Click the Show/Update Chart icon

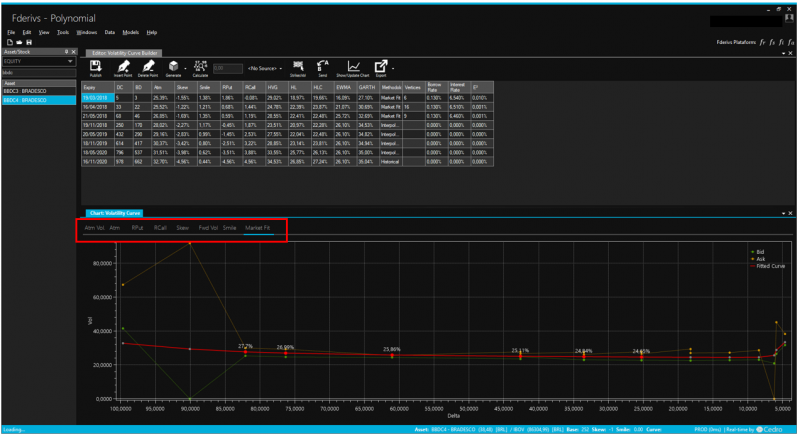pos(354,66)
